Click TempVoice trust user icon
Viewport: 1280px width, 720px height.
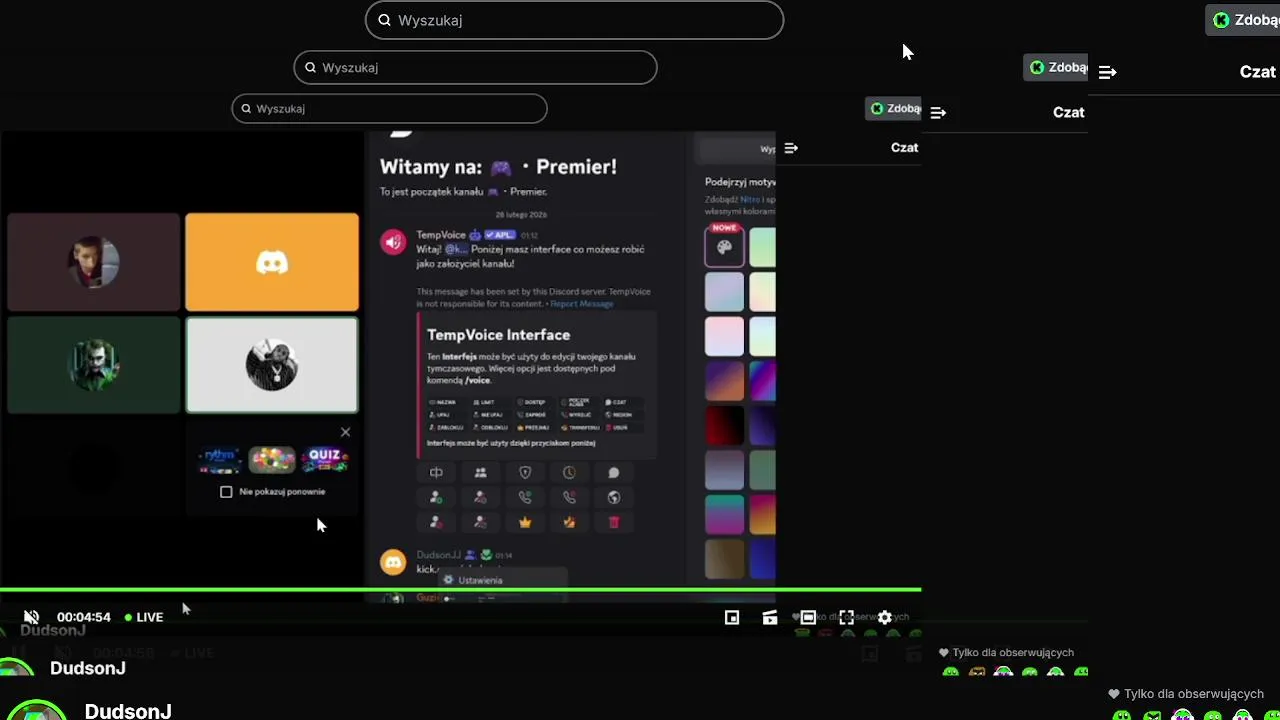click(x=436, y=497)
